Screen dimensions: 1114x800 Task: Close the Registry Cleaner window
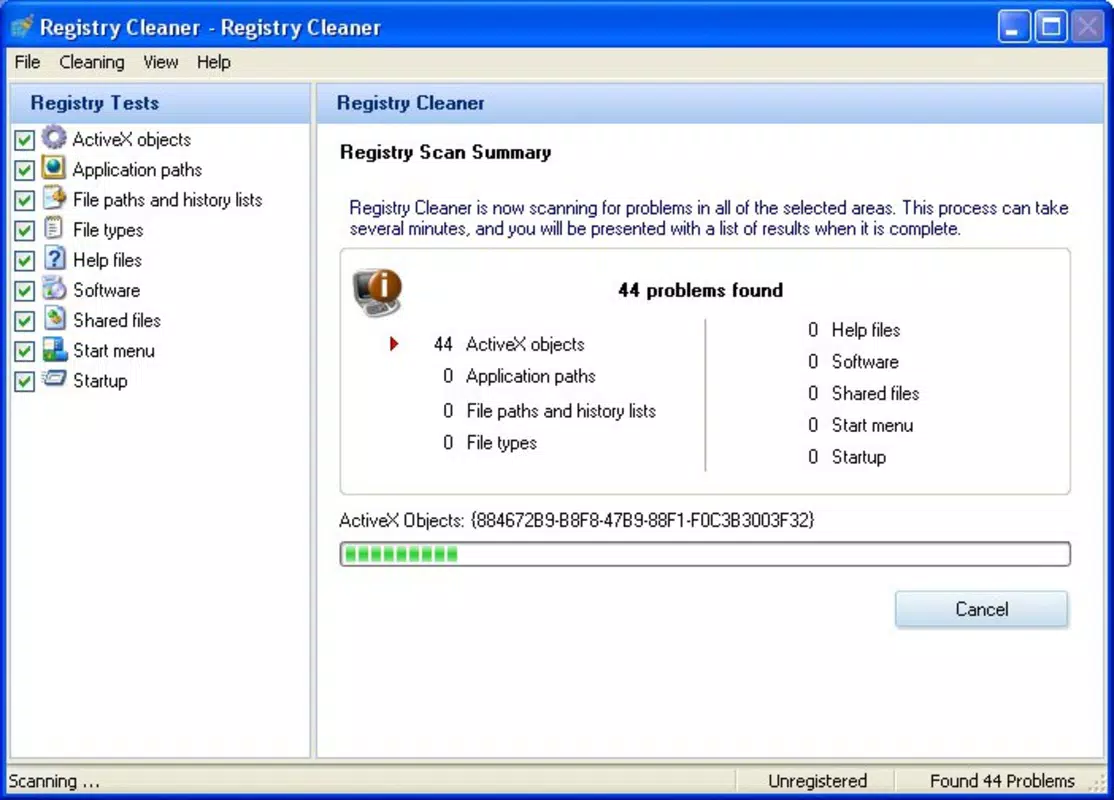pyautogui.click(x=1088, y=27)
